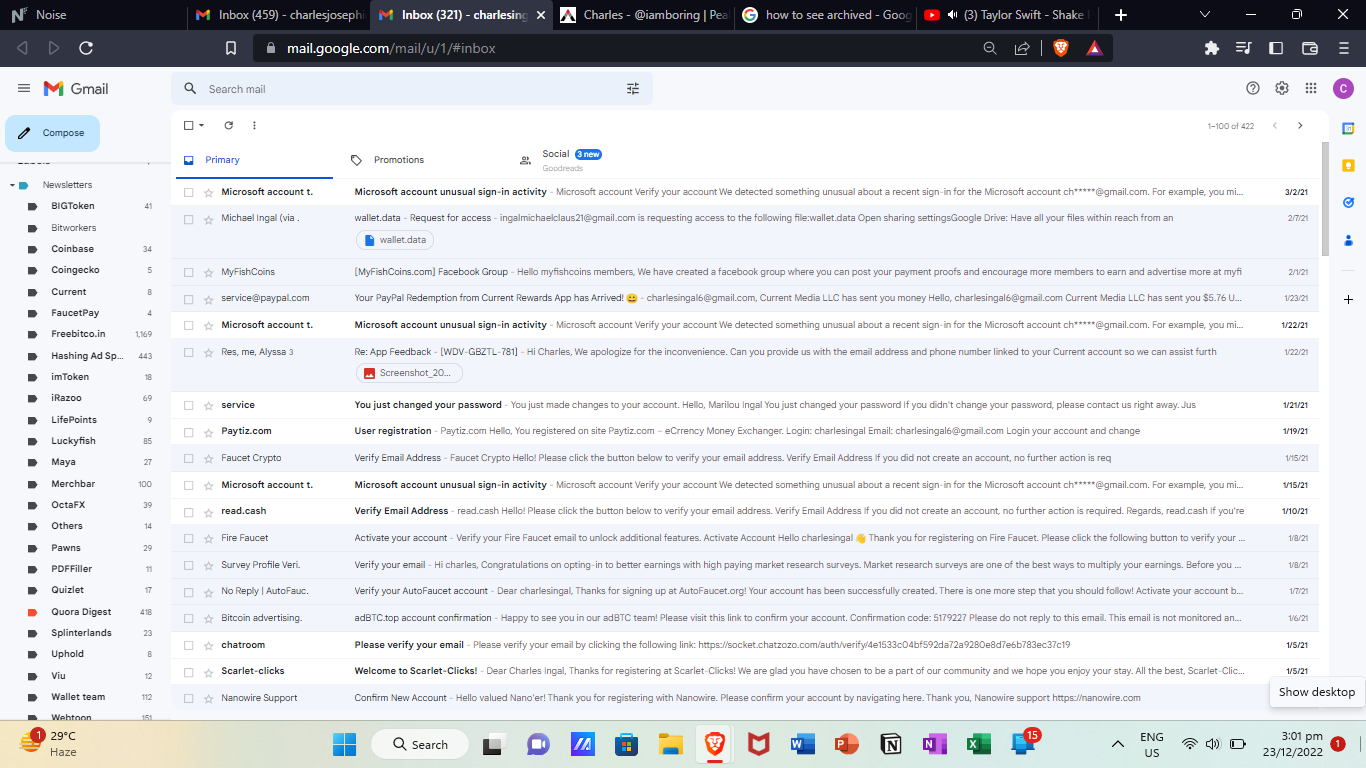Select the service@paypal.com email checkbox

click(188, 298)
